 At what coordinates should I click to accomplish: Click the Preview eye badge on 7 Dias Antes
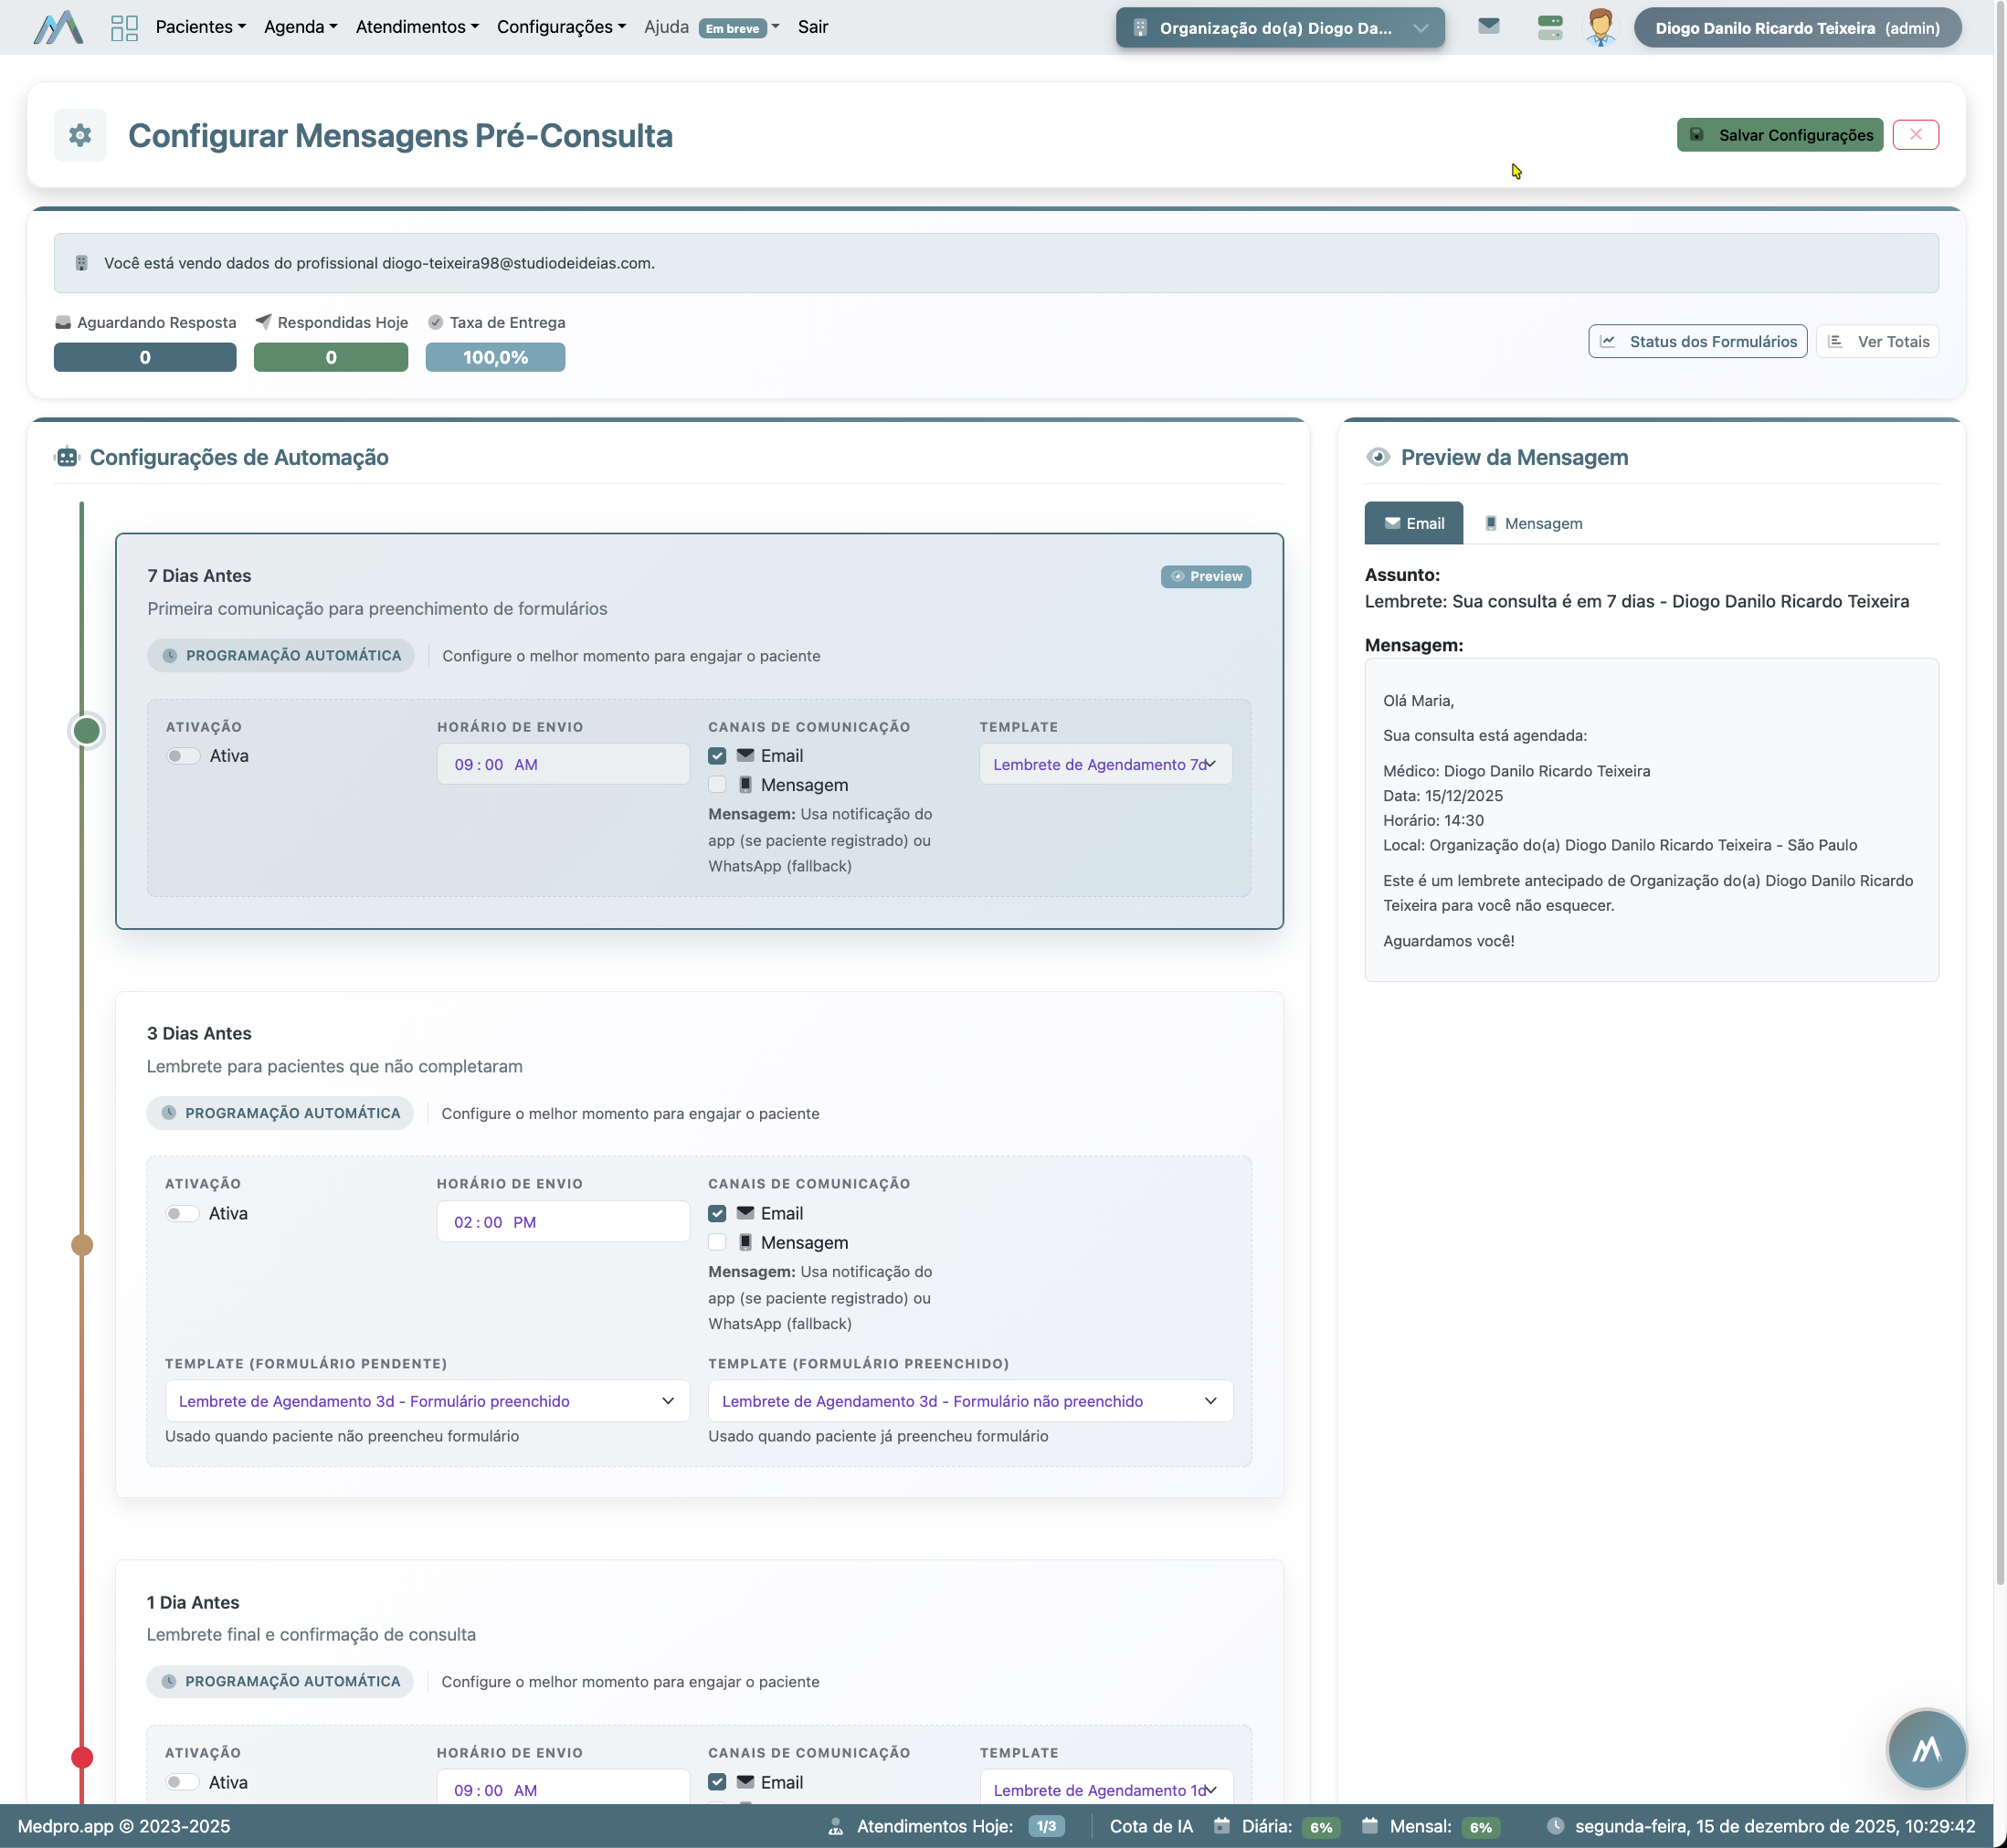[x=1205, y=577]
